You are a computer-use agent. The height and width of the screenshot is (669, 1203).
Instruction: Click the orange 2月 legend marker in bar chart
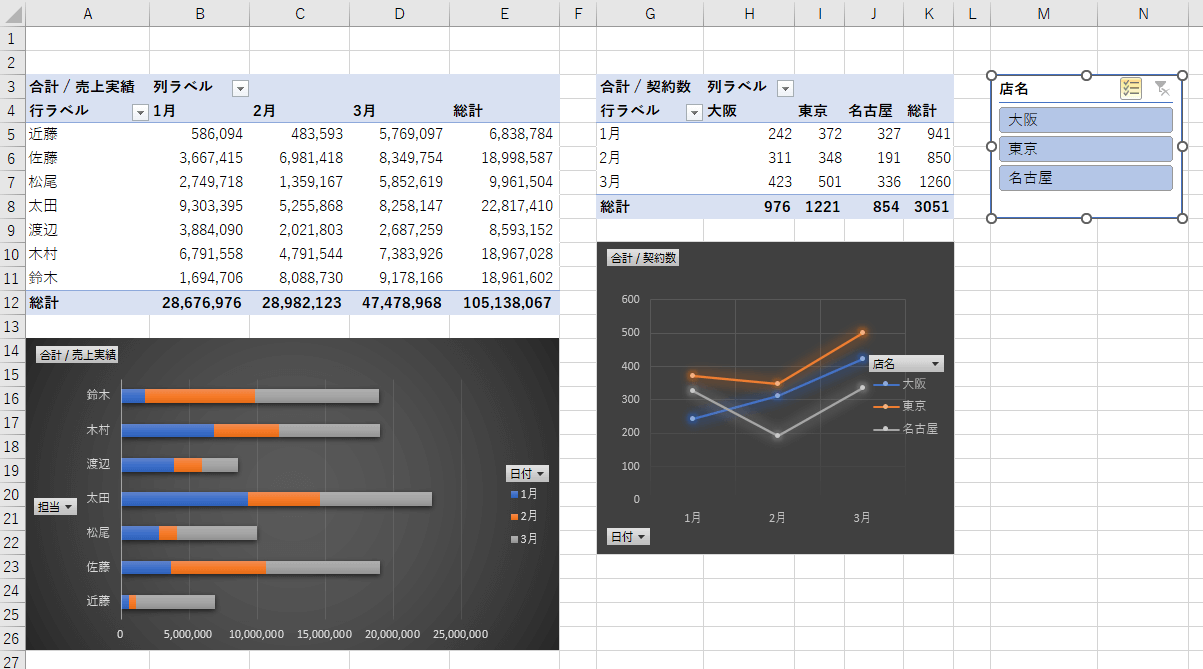tap(514, 516)
